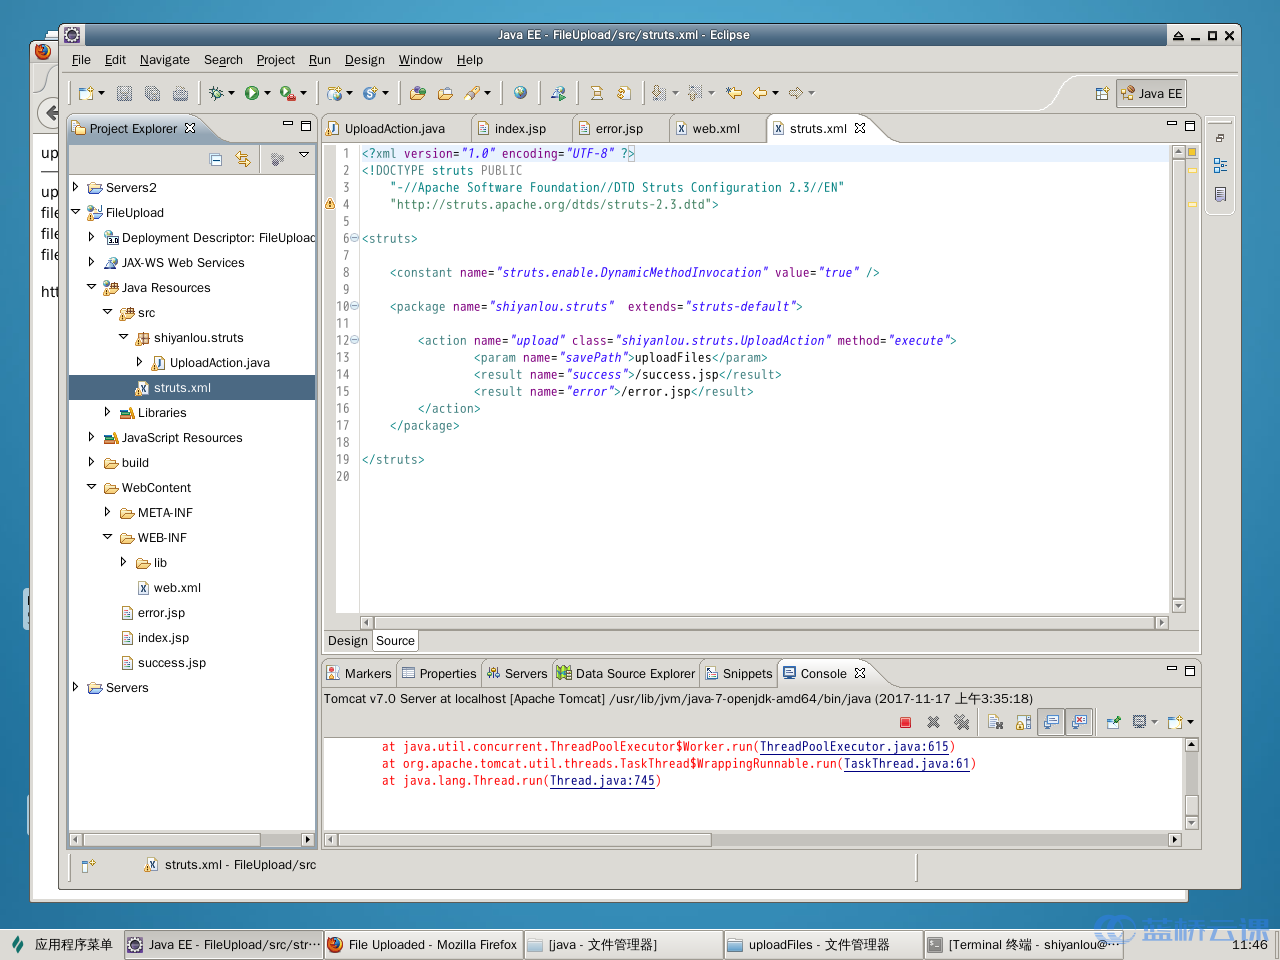Viewport: 1280px width, 960px height.
Task: Toggle Show Console When Standard Error Changes
Action: (1079, 722)
